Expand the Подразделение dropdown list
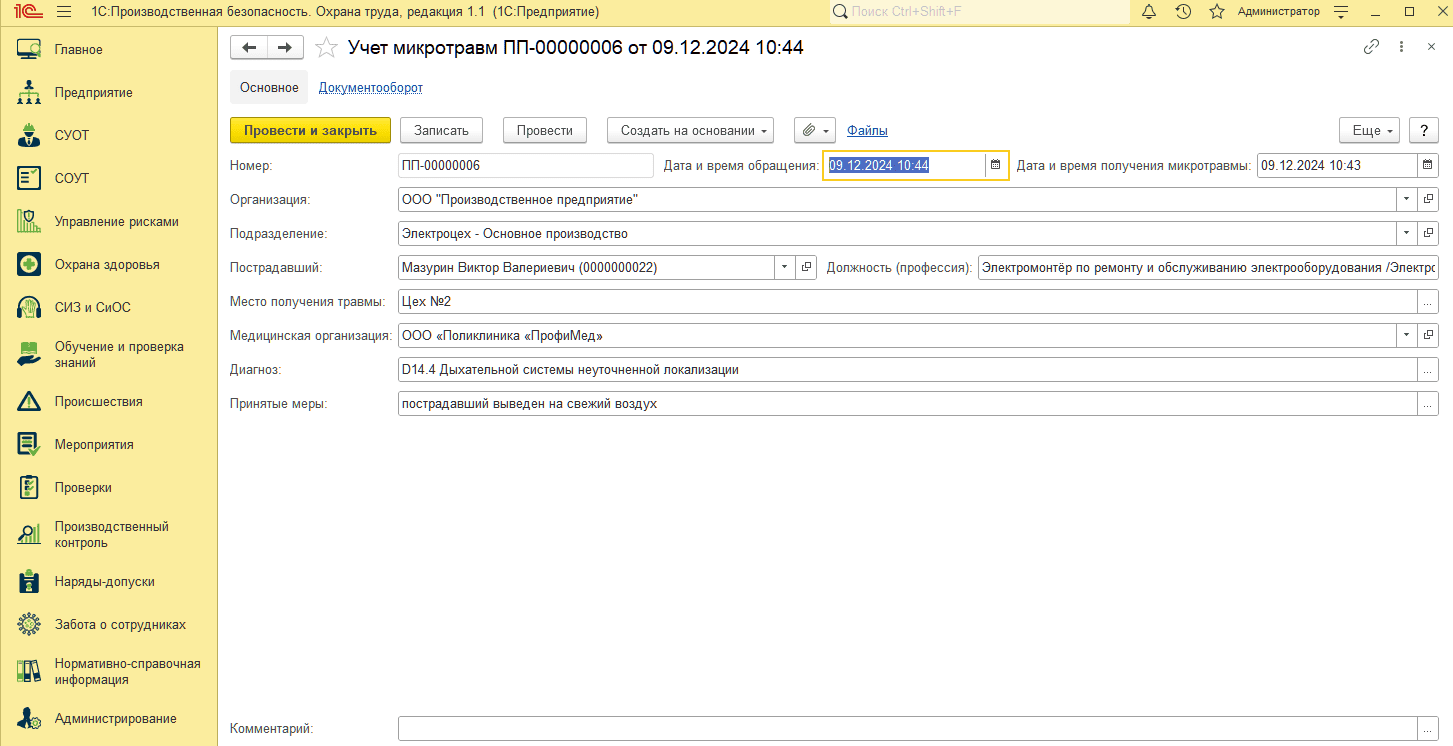The height and width of the screenshot is (746, 1453). [x=1406, y=233]
